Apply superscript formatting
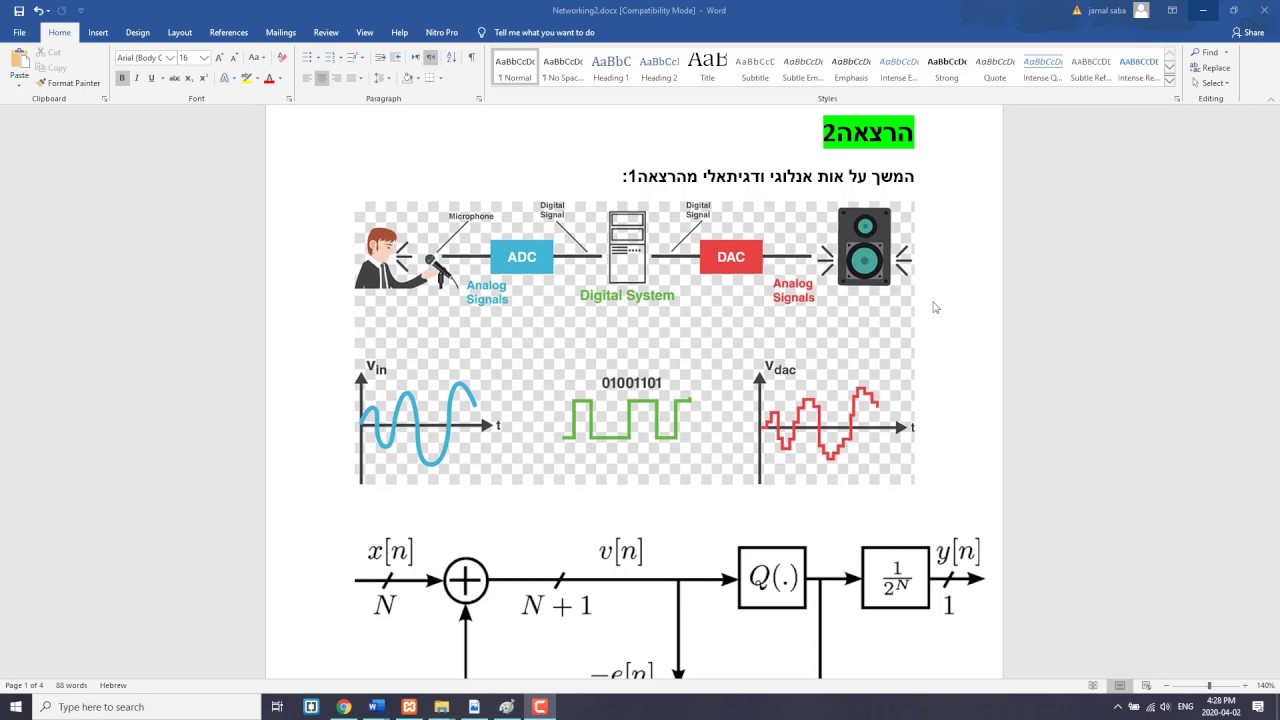1280x720 pixels. (202, 78)
